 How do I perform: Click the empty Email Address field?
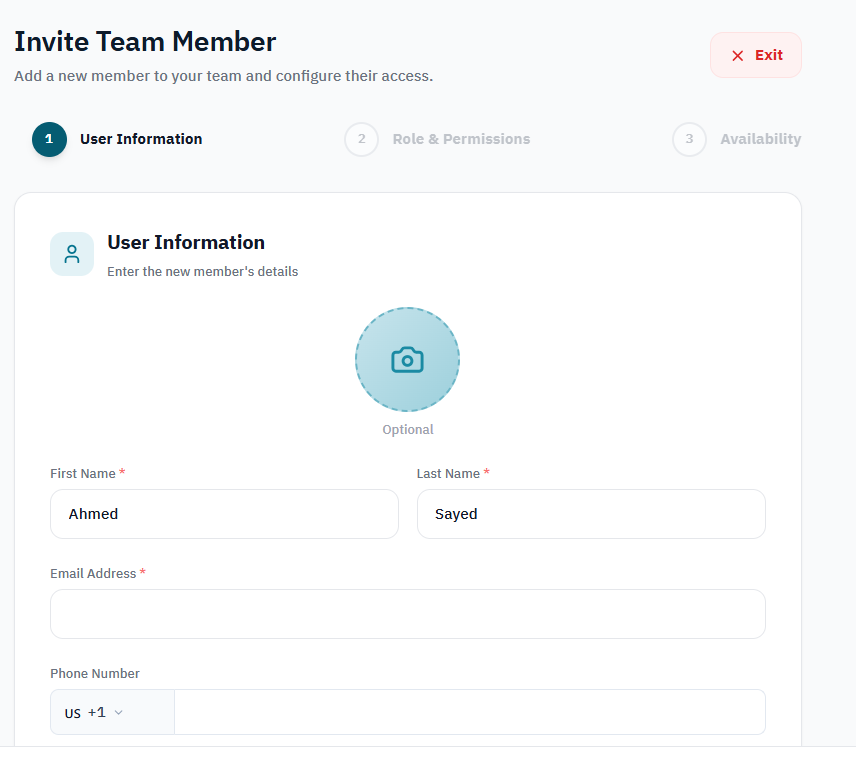408,614
